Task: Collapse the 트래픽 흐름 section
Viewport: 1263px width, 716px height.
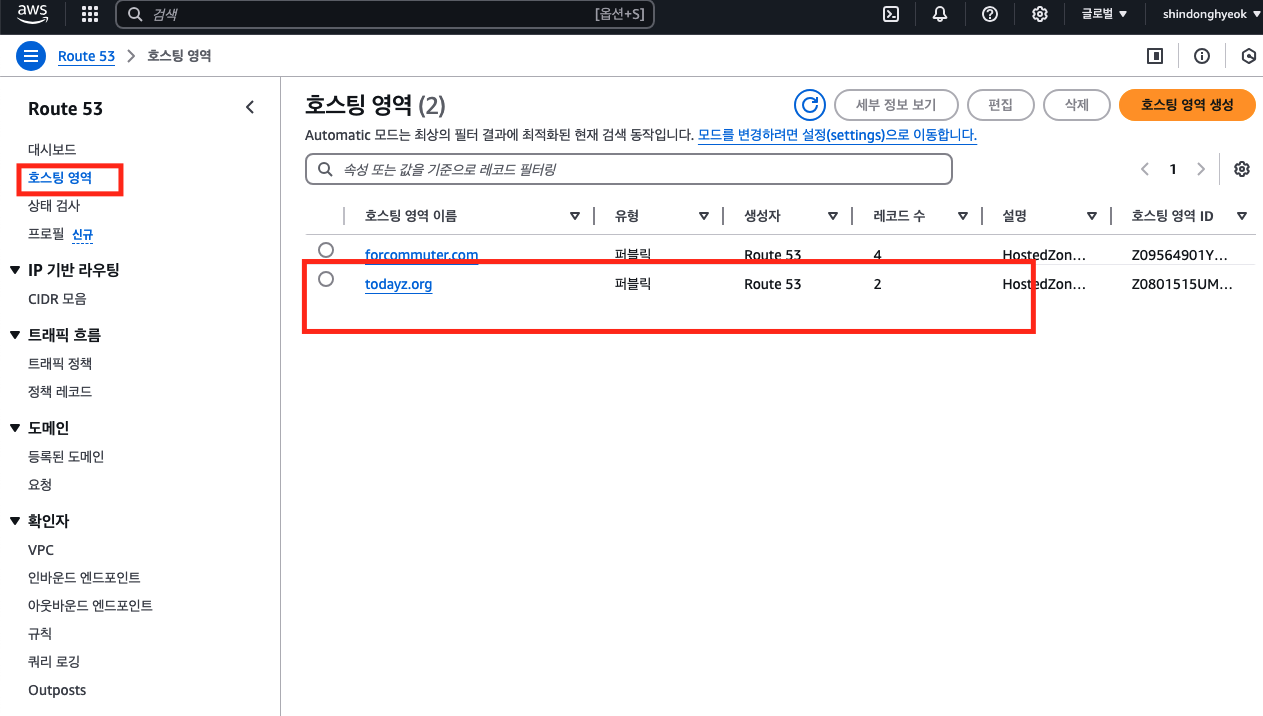Action: tap(15, 335)
